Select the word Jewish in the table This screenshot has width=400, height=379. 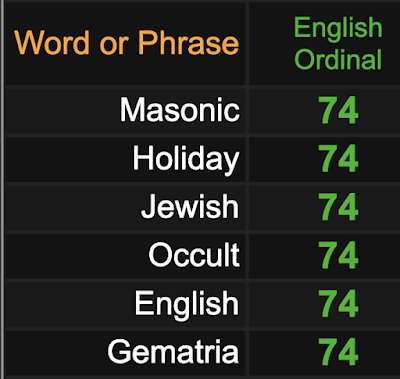190,206
